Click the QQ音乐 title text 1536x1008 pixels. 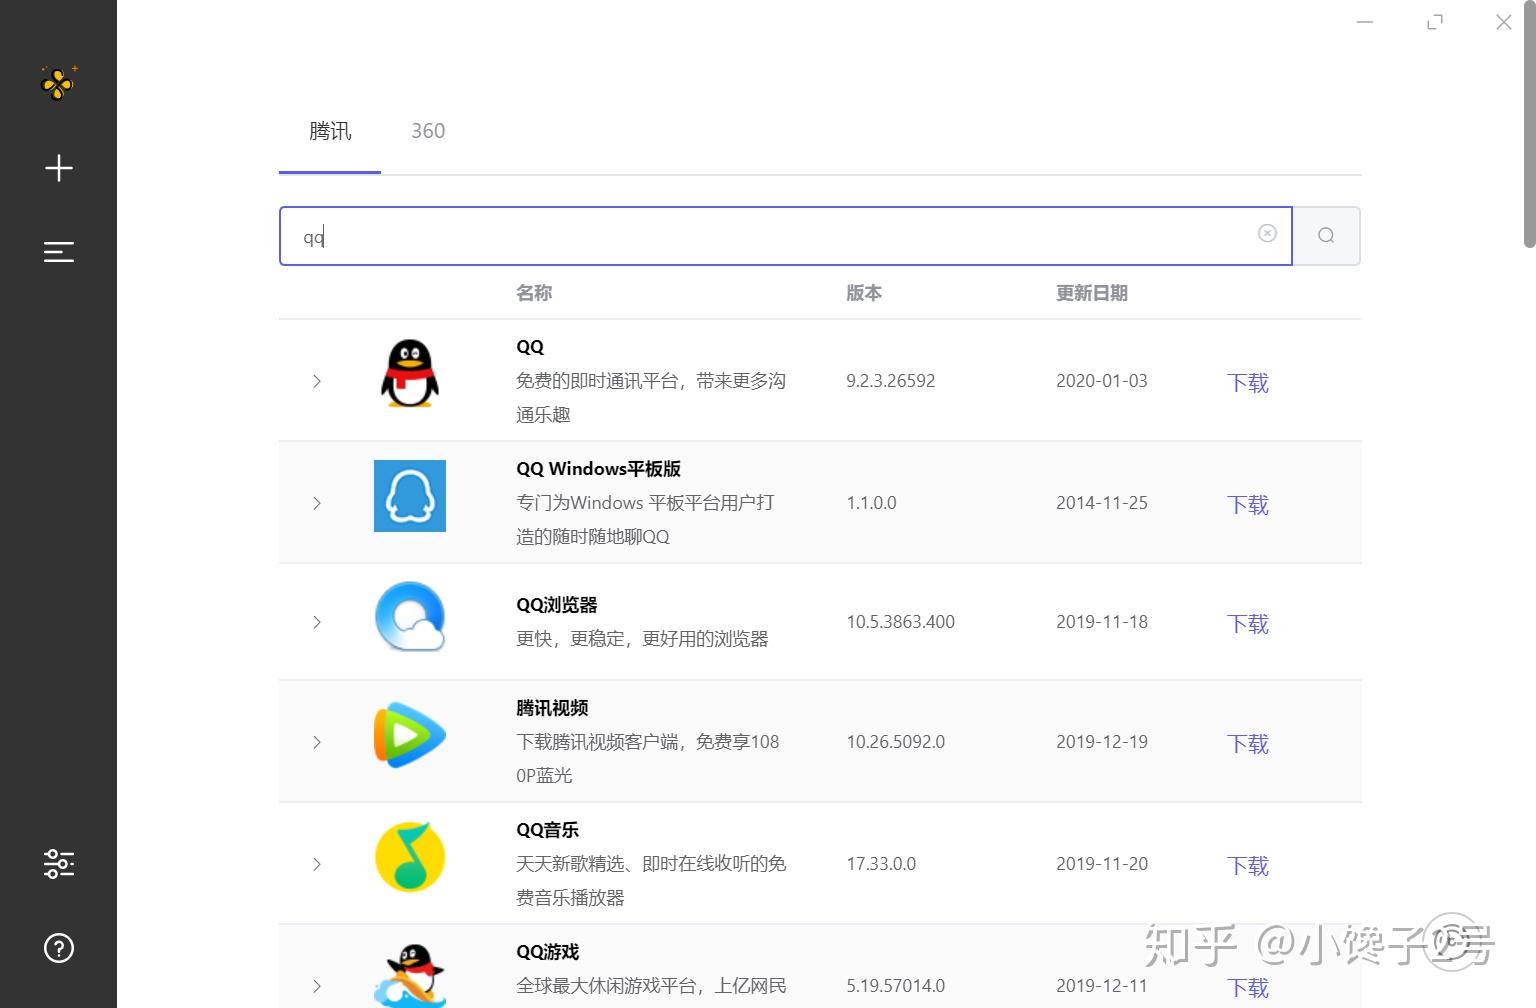pos(548,830)
